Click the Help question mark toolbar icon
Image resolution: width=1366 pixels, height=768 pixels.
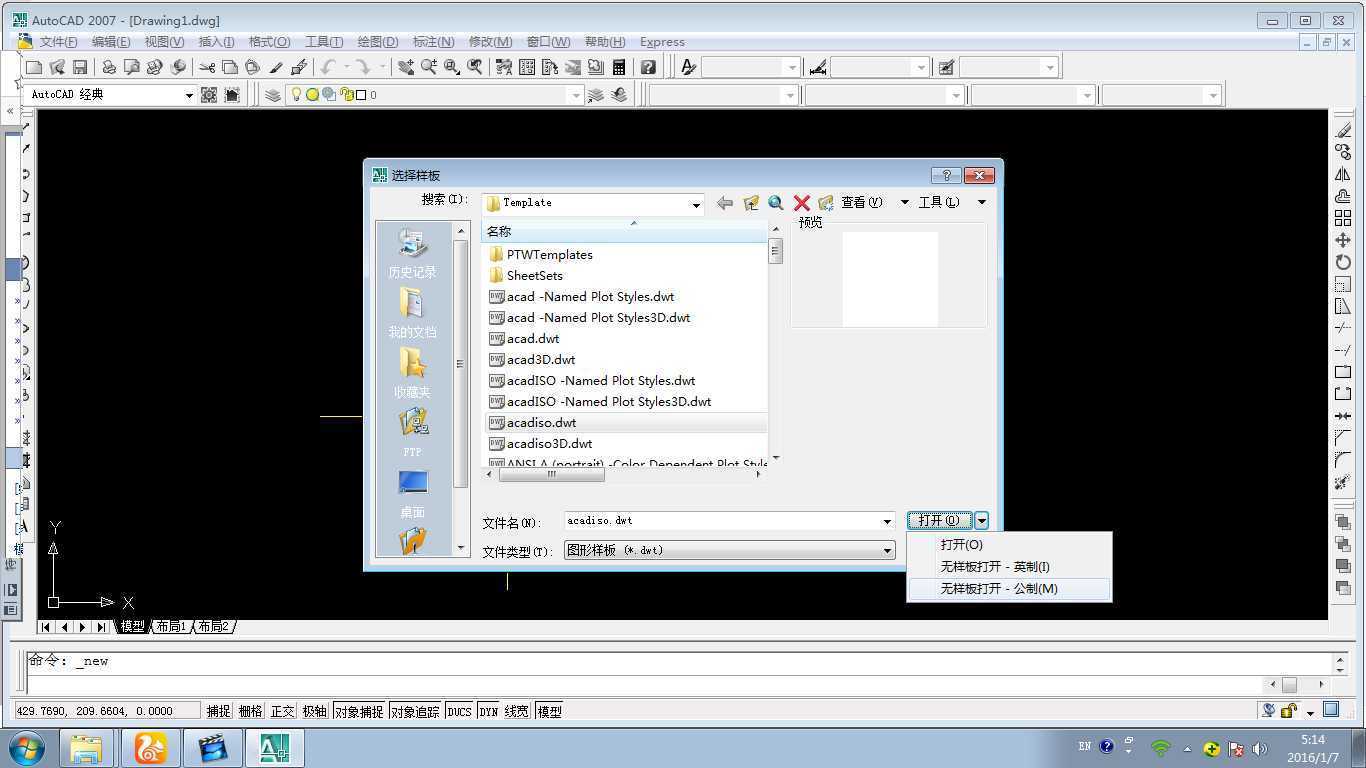coord(648,67)
